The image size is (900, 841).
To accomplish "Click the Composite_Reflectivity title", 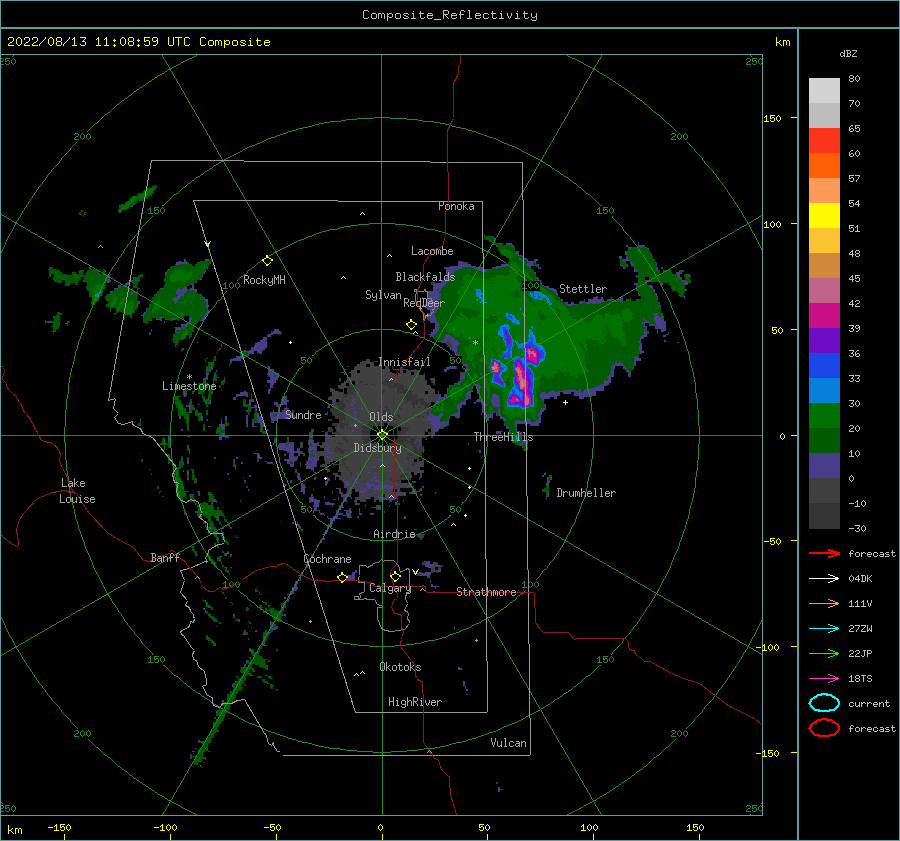I will (450, 15).
